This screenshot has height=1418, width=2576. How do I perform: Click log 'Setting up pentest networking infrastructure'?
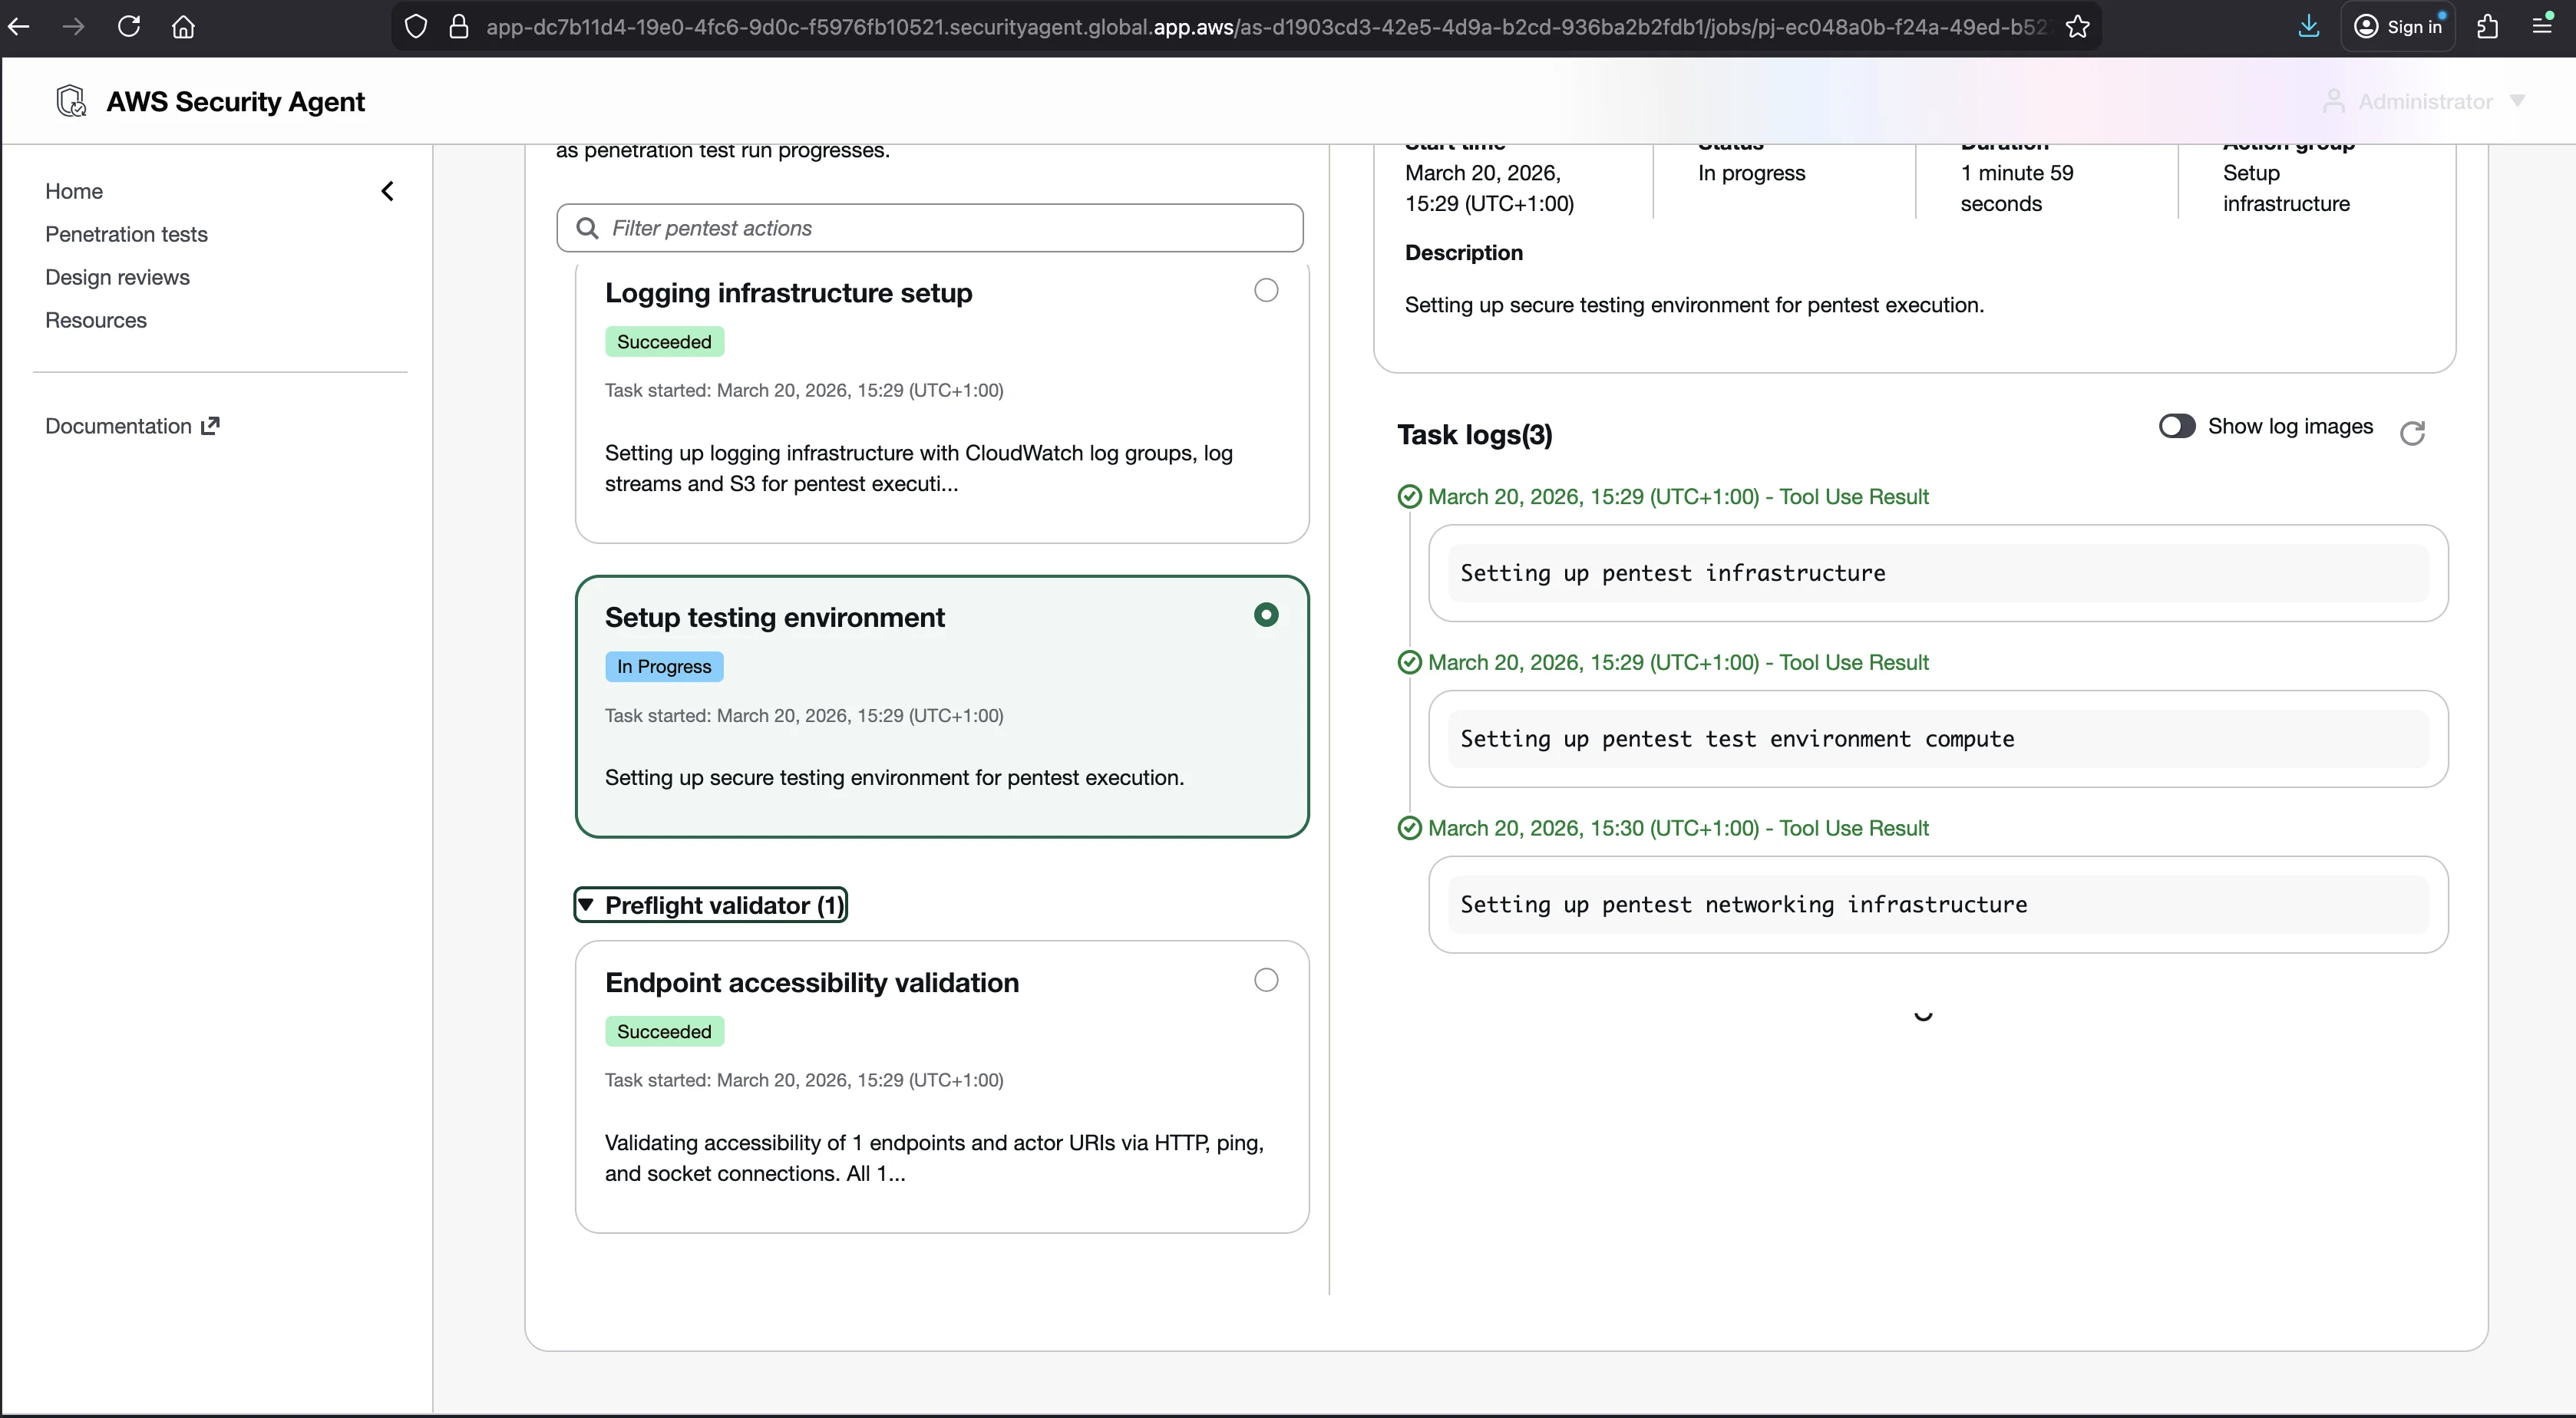(1744, 905)
